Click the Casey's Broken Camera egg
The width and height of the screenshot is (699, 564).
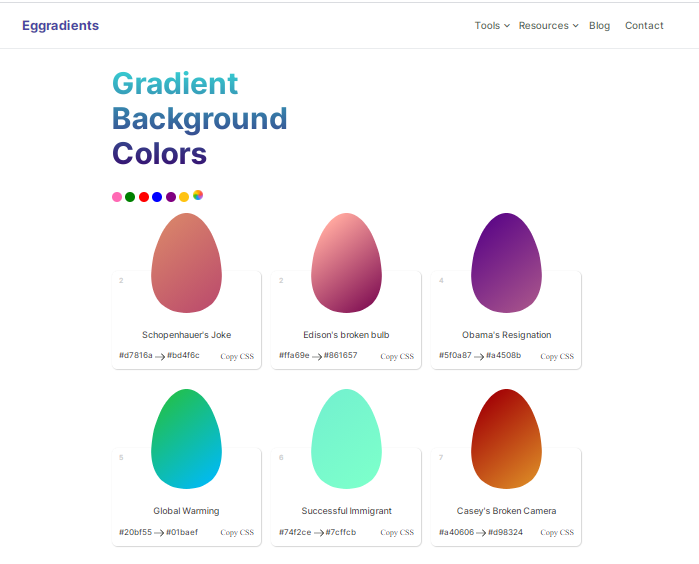click(506, 439)
